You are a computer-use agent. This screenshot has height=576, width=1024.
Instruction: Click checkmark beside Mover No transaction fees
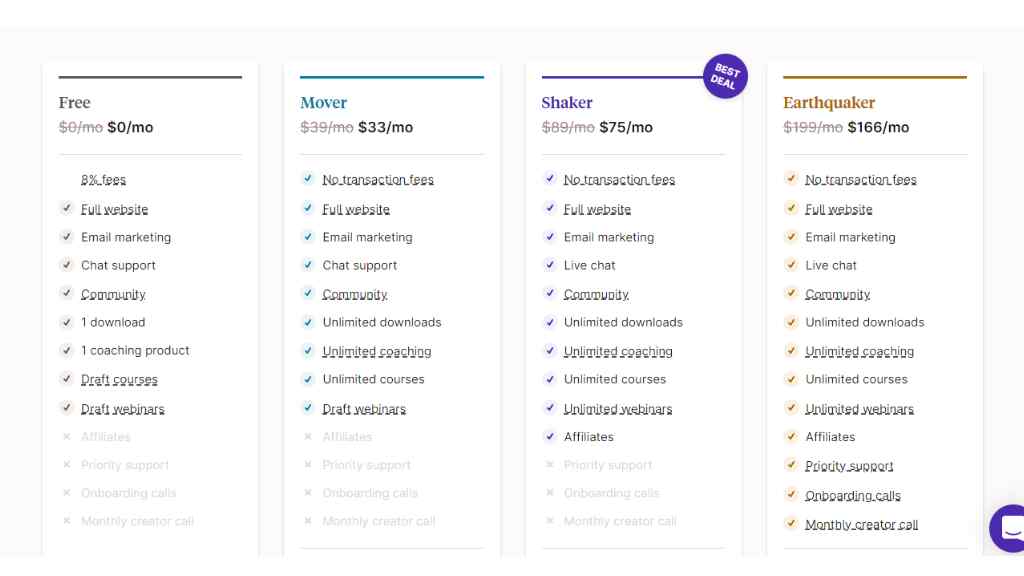click(308, 179)
